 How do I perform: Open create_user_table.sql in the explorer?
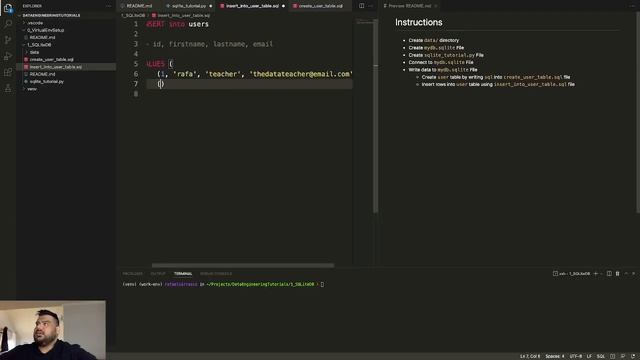[x=51, y=60]
